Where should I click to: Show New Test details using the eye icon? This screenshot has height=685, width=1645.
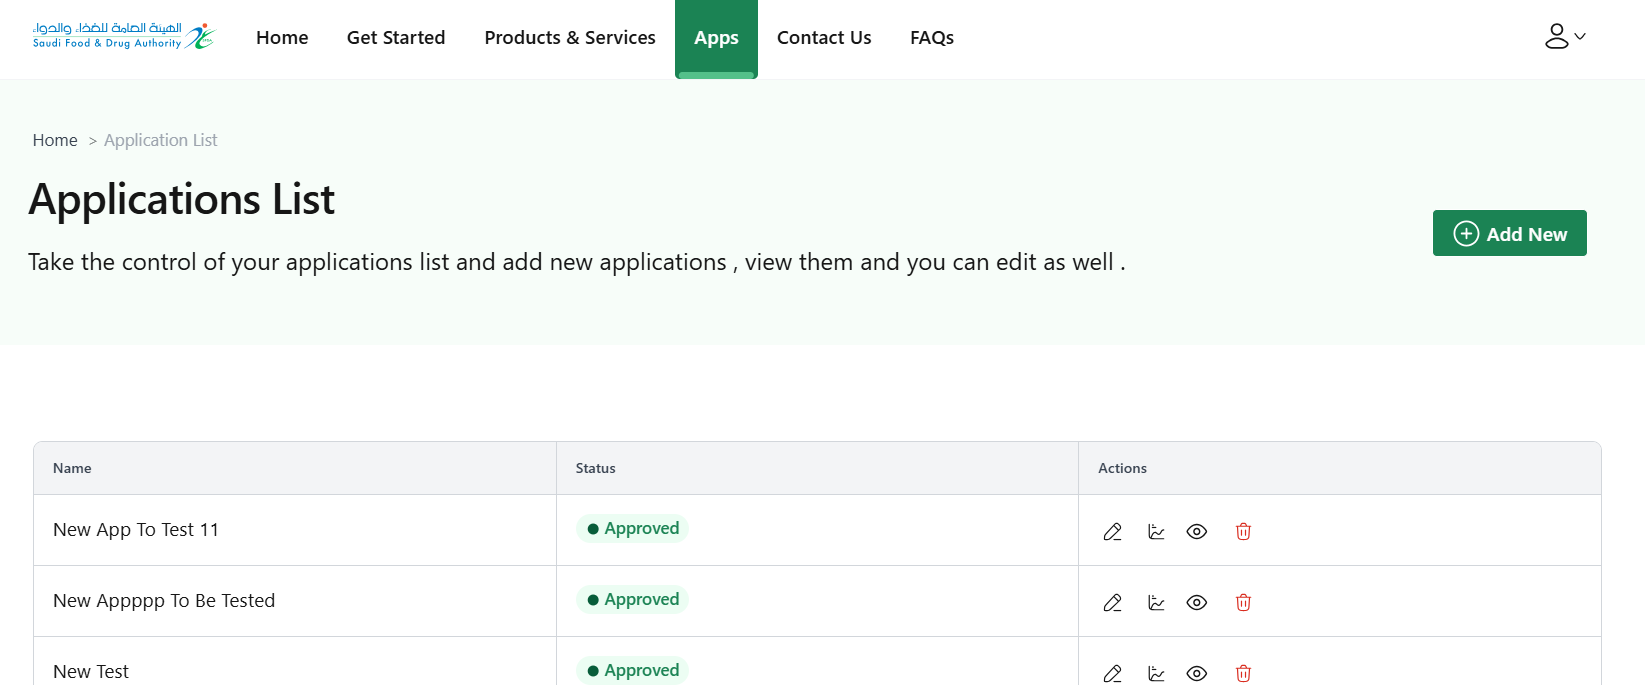1196,673
